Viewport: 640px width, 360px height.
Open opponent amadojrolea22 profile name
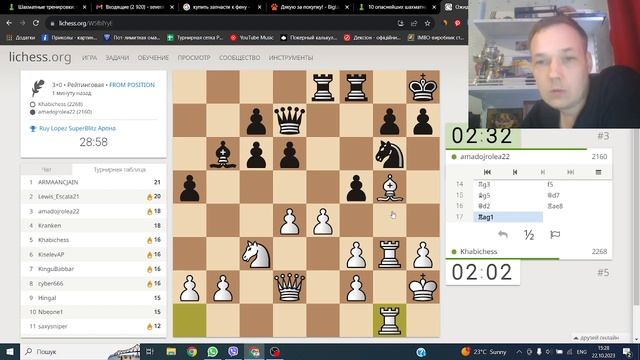pos(485,157)
